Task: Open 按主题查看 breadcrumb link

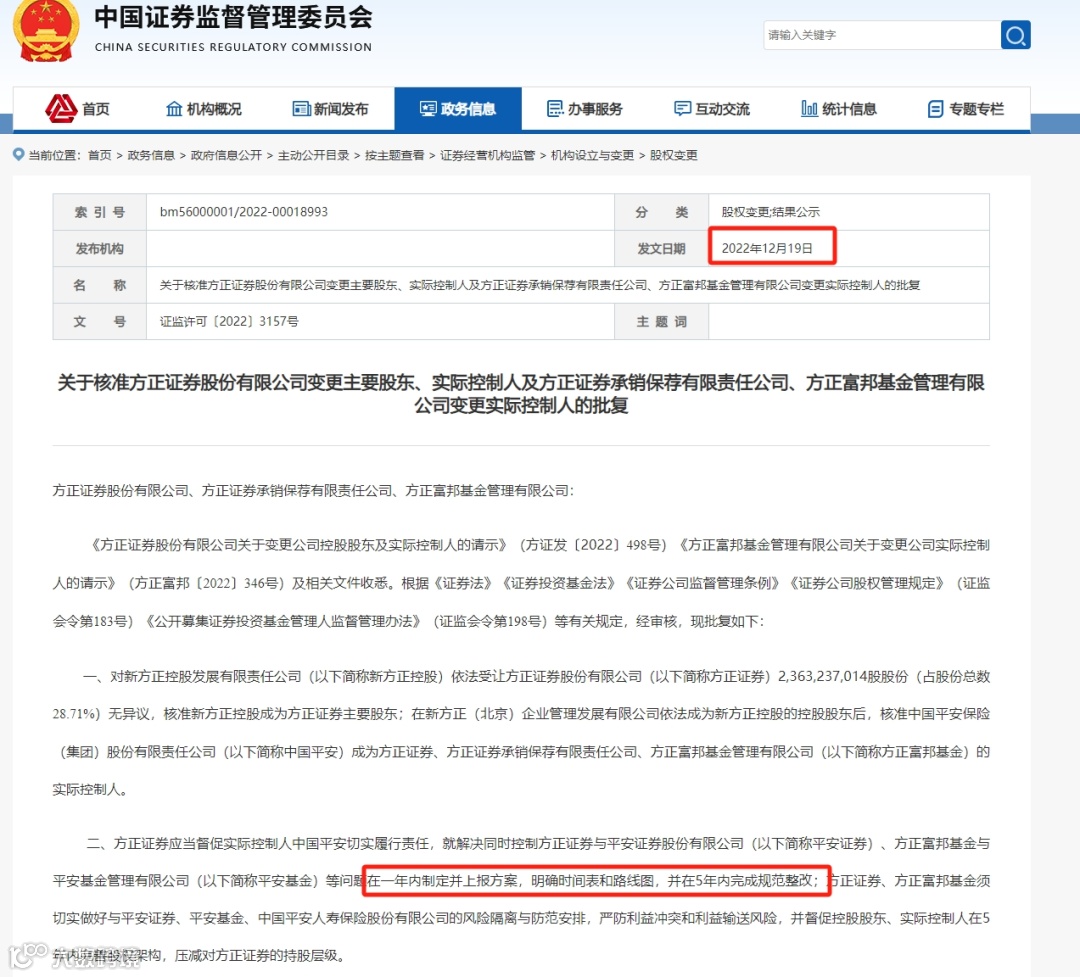Action: [x=395, y=155]
